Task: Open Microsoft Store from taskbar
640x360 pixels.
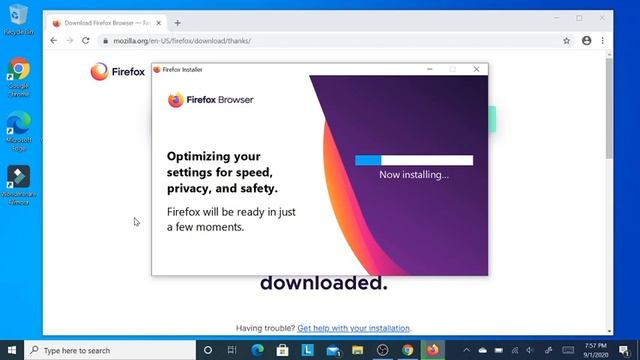Action: 282,350
